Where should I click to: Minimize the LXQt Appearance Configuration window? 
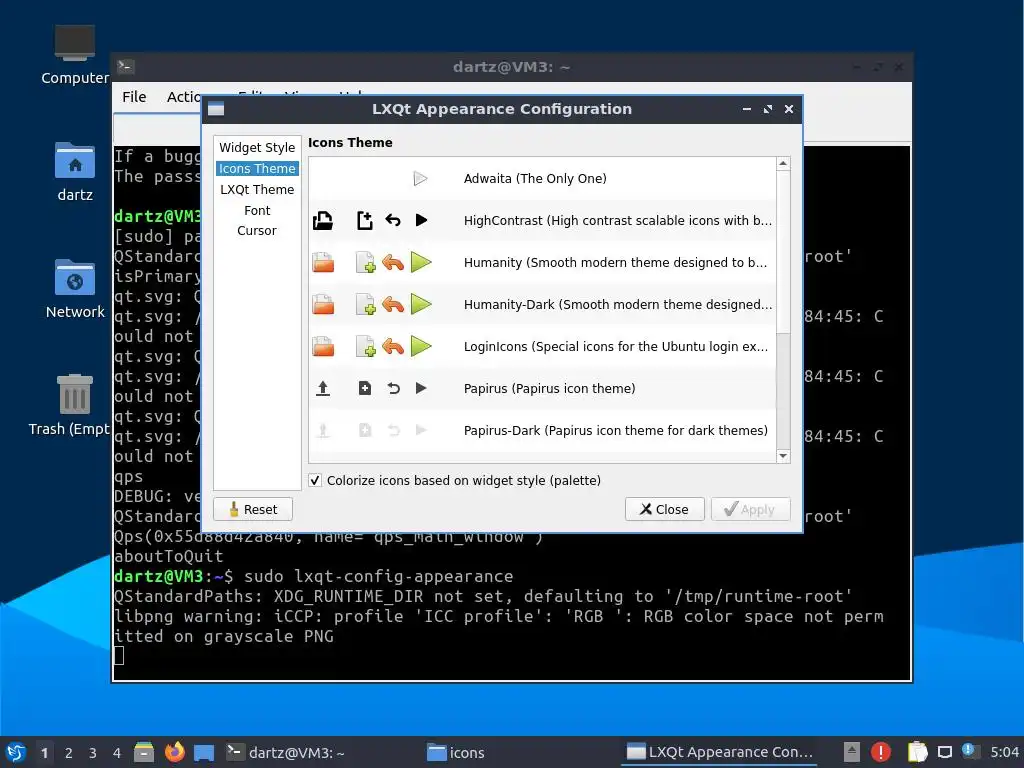[746, 109]
